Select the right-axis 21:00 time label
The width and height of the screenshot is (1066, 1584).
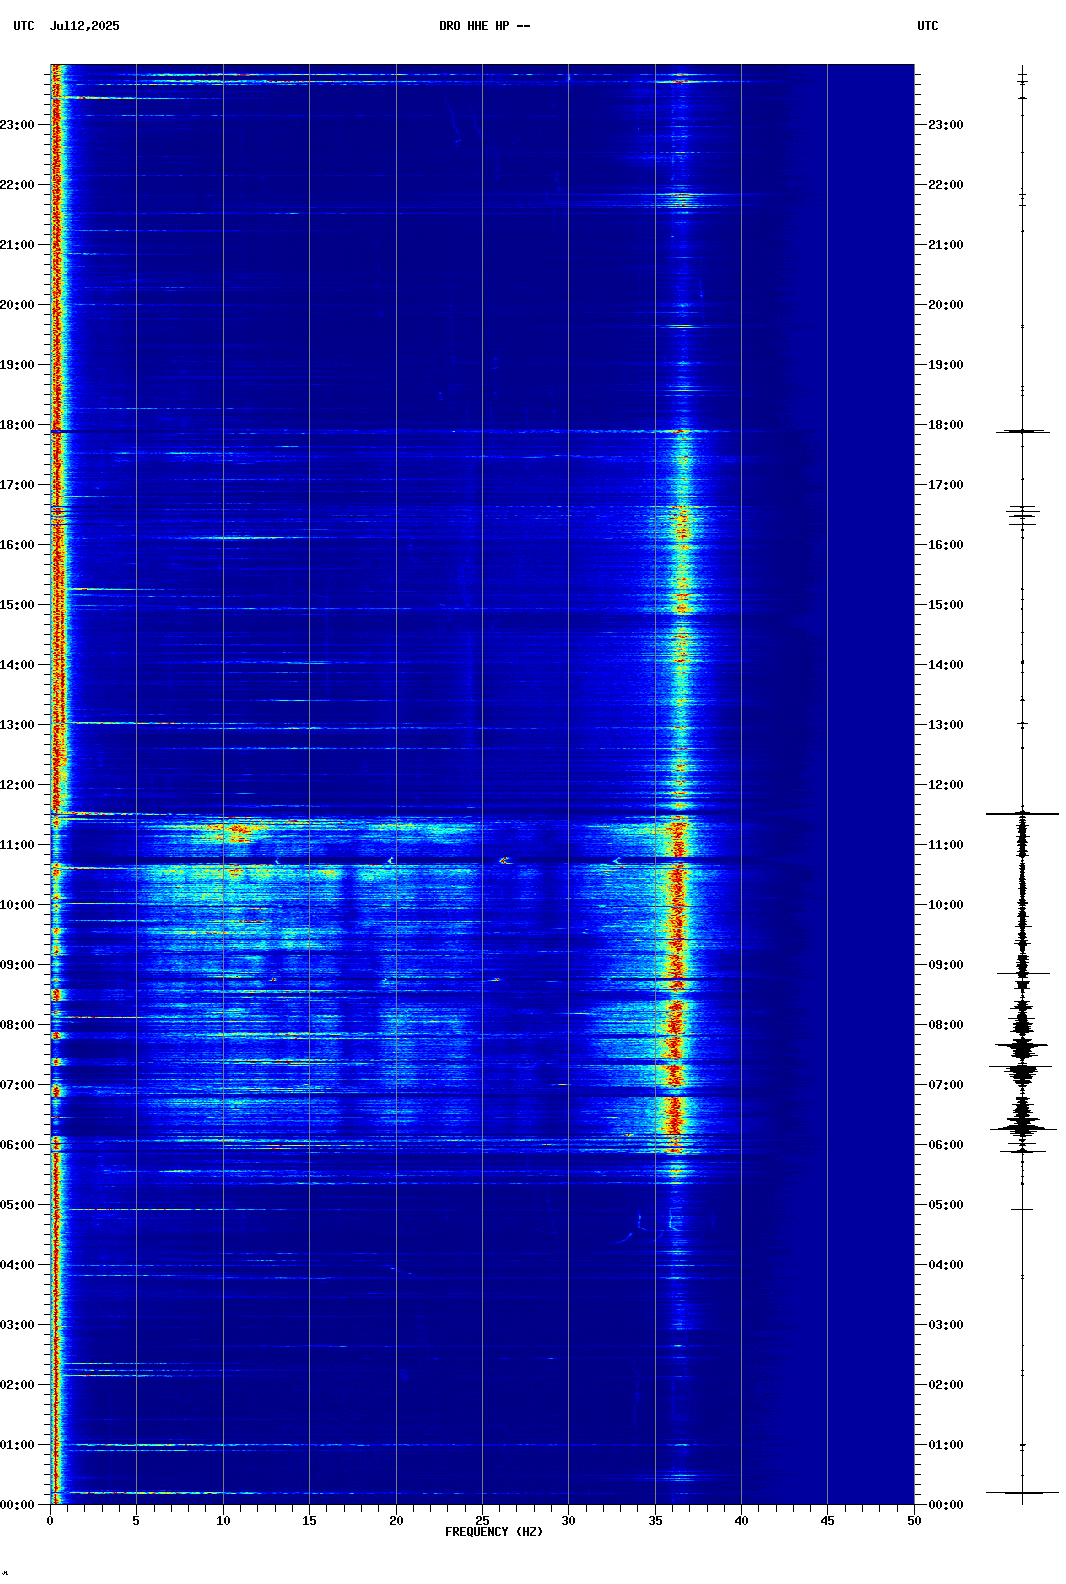pos(946,245)
